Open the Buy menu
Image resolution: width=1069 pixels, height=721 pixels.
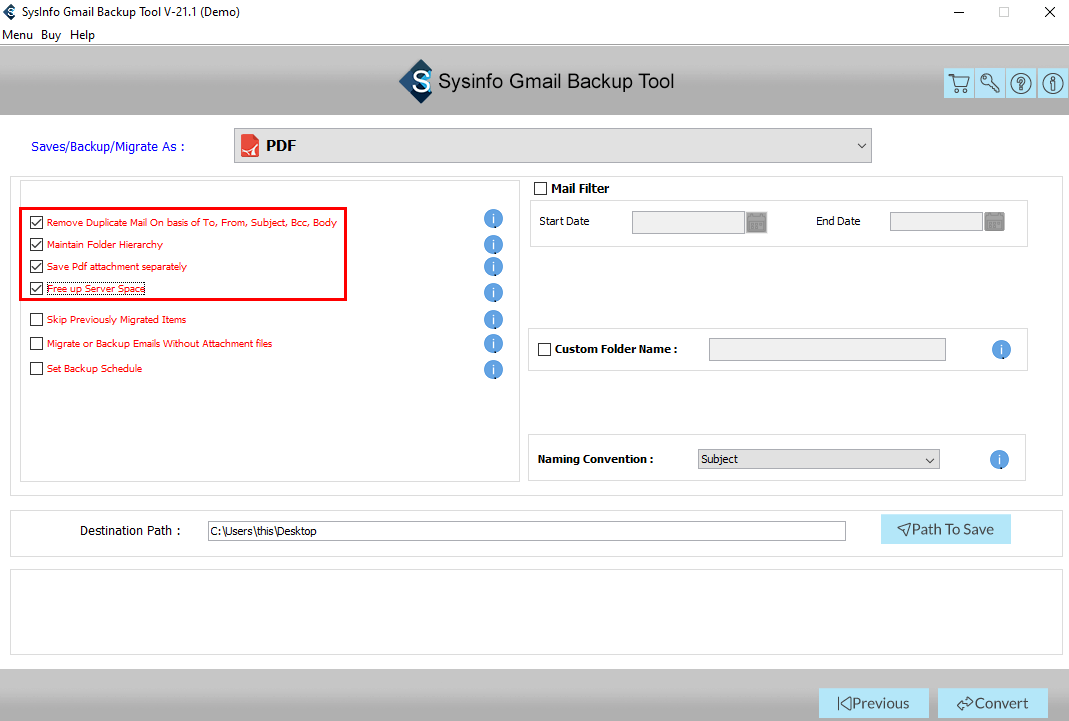coord(51,35)
